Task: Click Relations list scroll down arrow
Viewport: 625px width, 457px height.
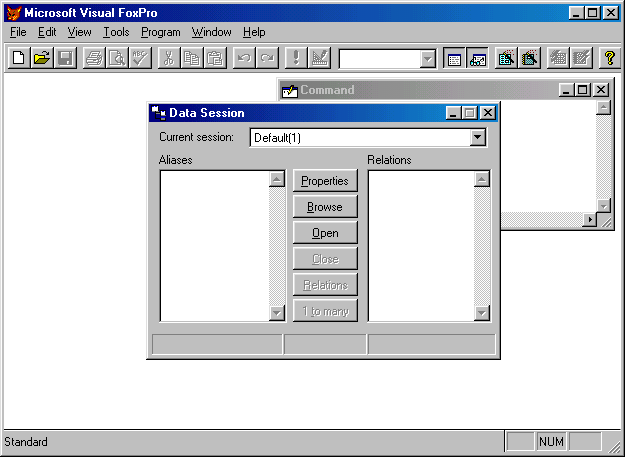Action: 482,313
